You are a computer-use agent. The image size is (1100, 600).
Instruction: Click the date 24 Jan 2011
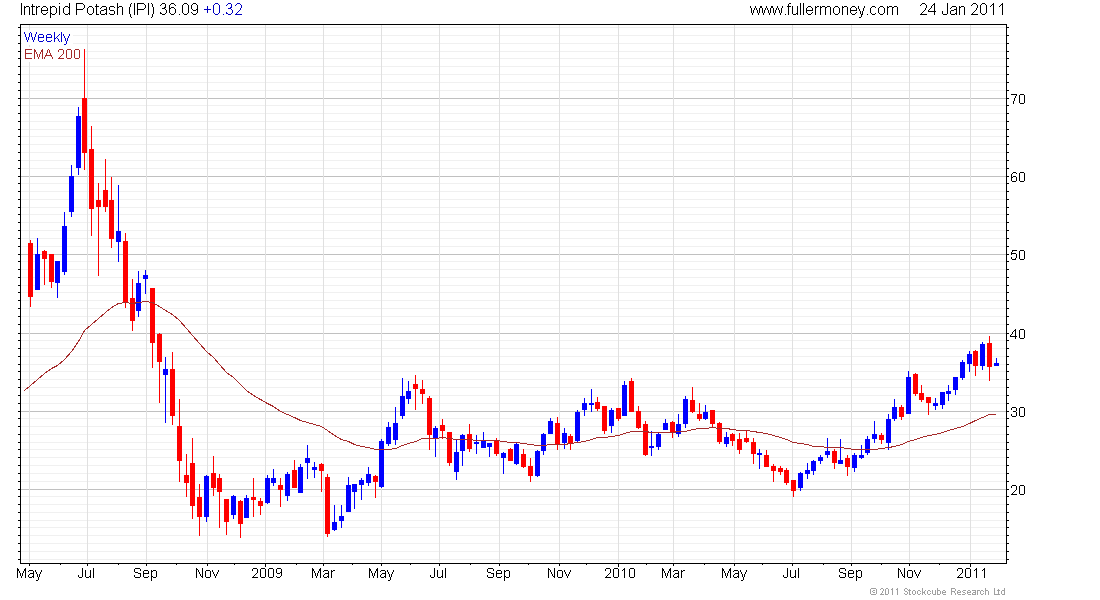[x=962, y=10]
